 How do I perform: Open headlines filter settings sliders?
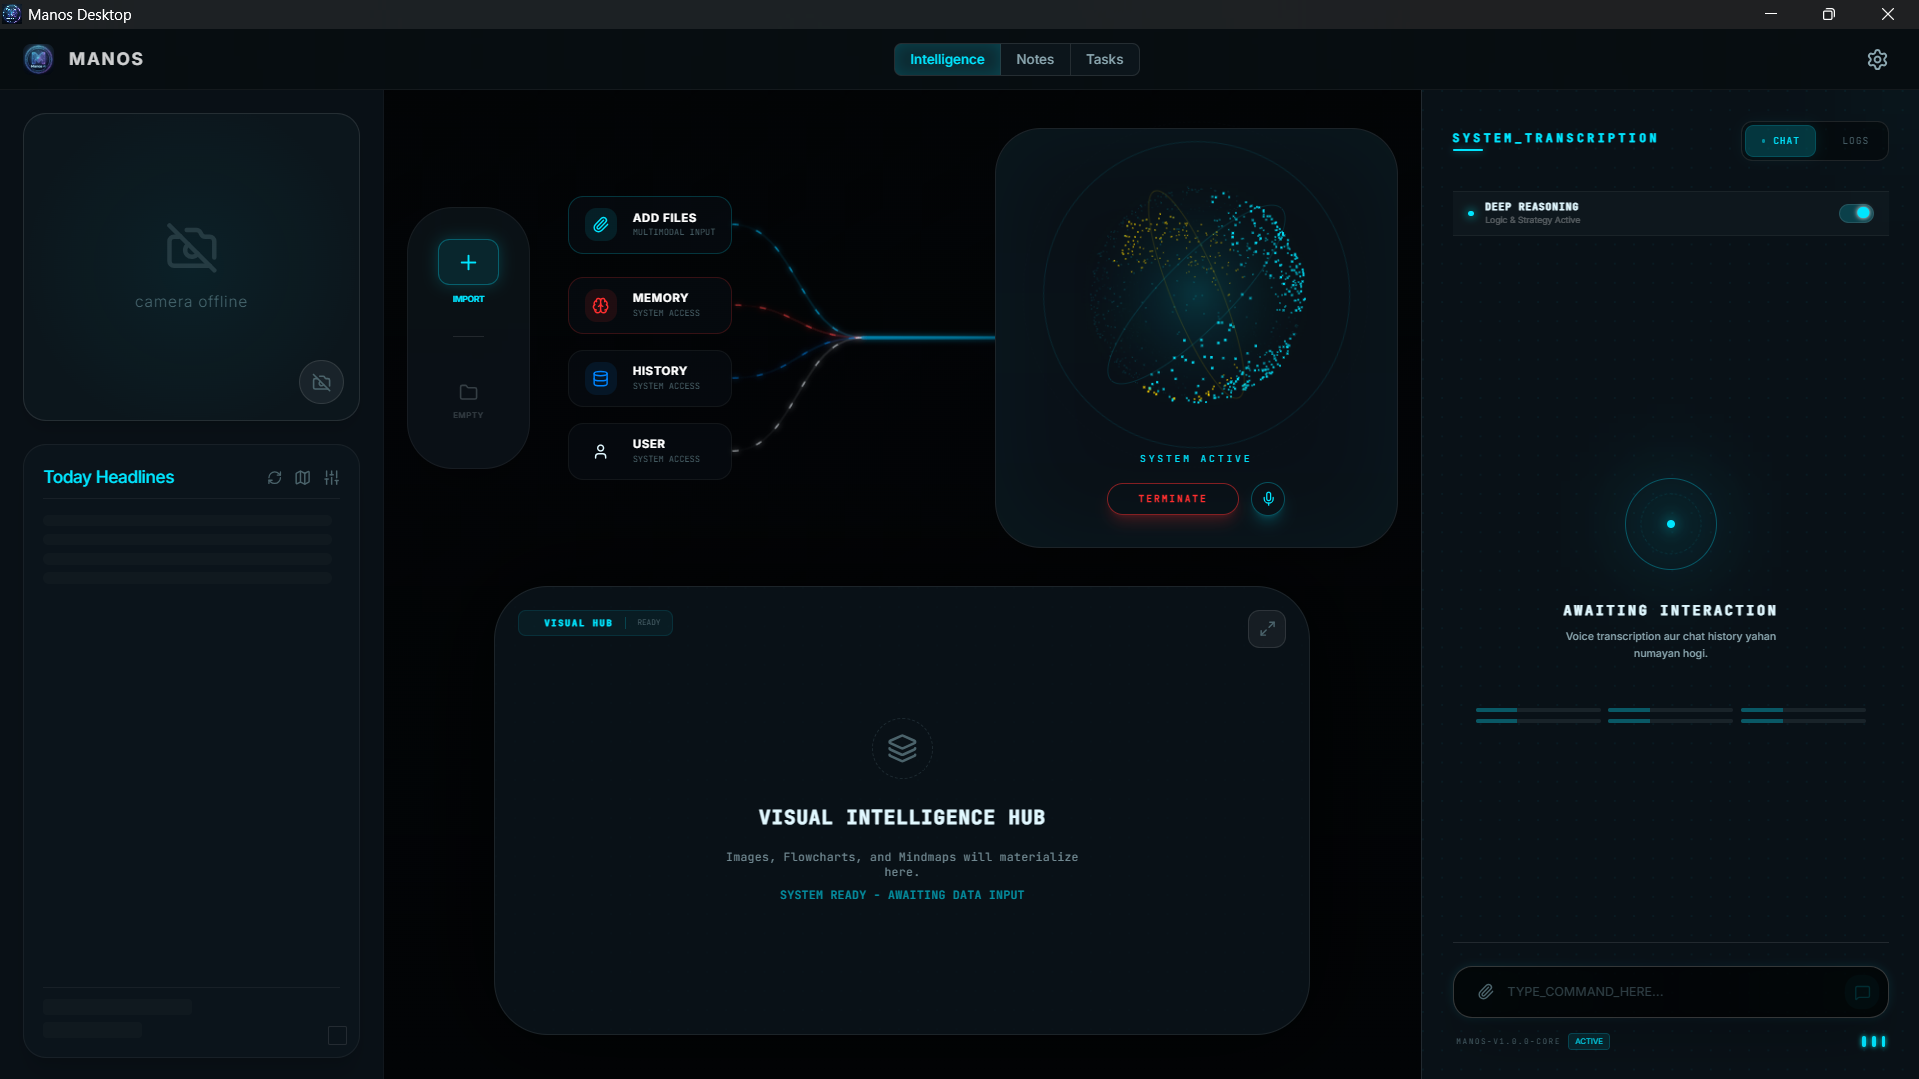tap(331, 478)
